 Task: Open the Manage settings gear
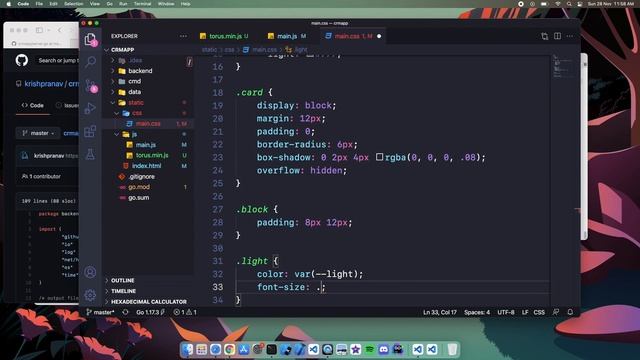click(x=90, y=295)
